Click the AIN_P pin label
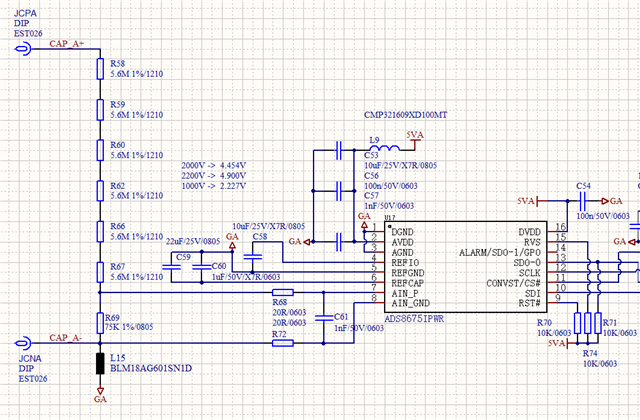 click(x=404, y=293)
